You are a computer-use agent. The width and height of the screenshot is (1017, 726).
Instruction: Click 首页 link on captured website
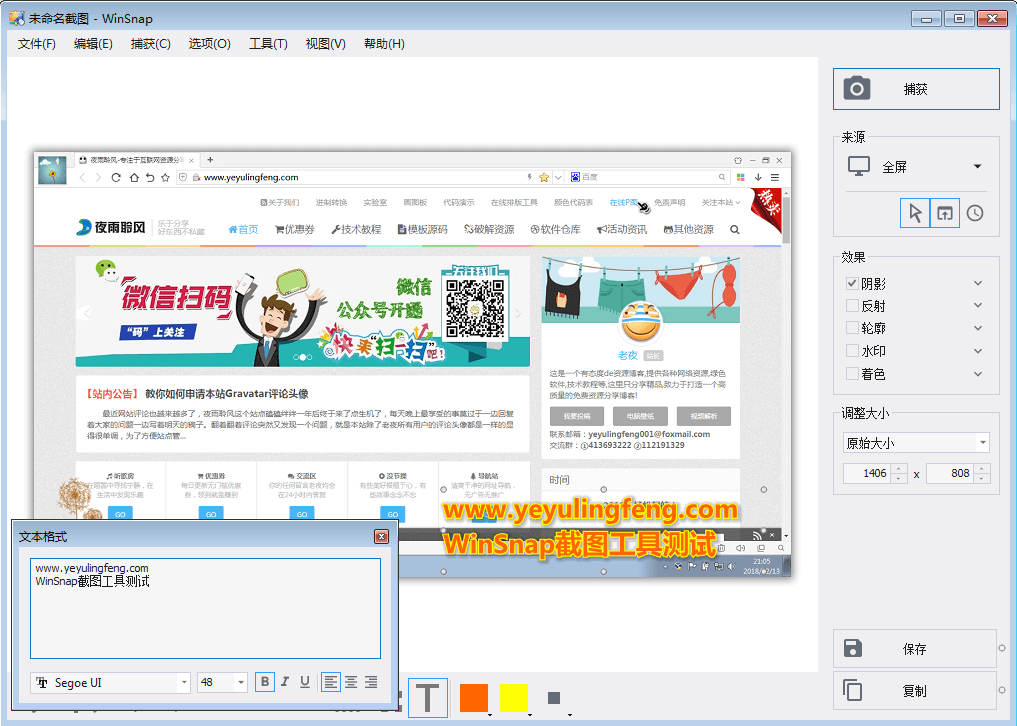coord(243,230)
